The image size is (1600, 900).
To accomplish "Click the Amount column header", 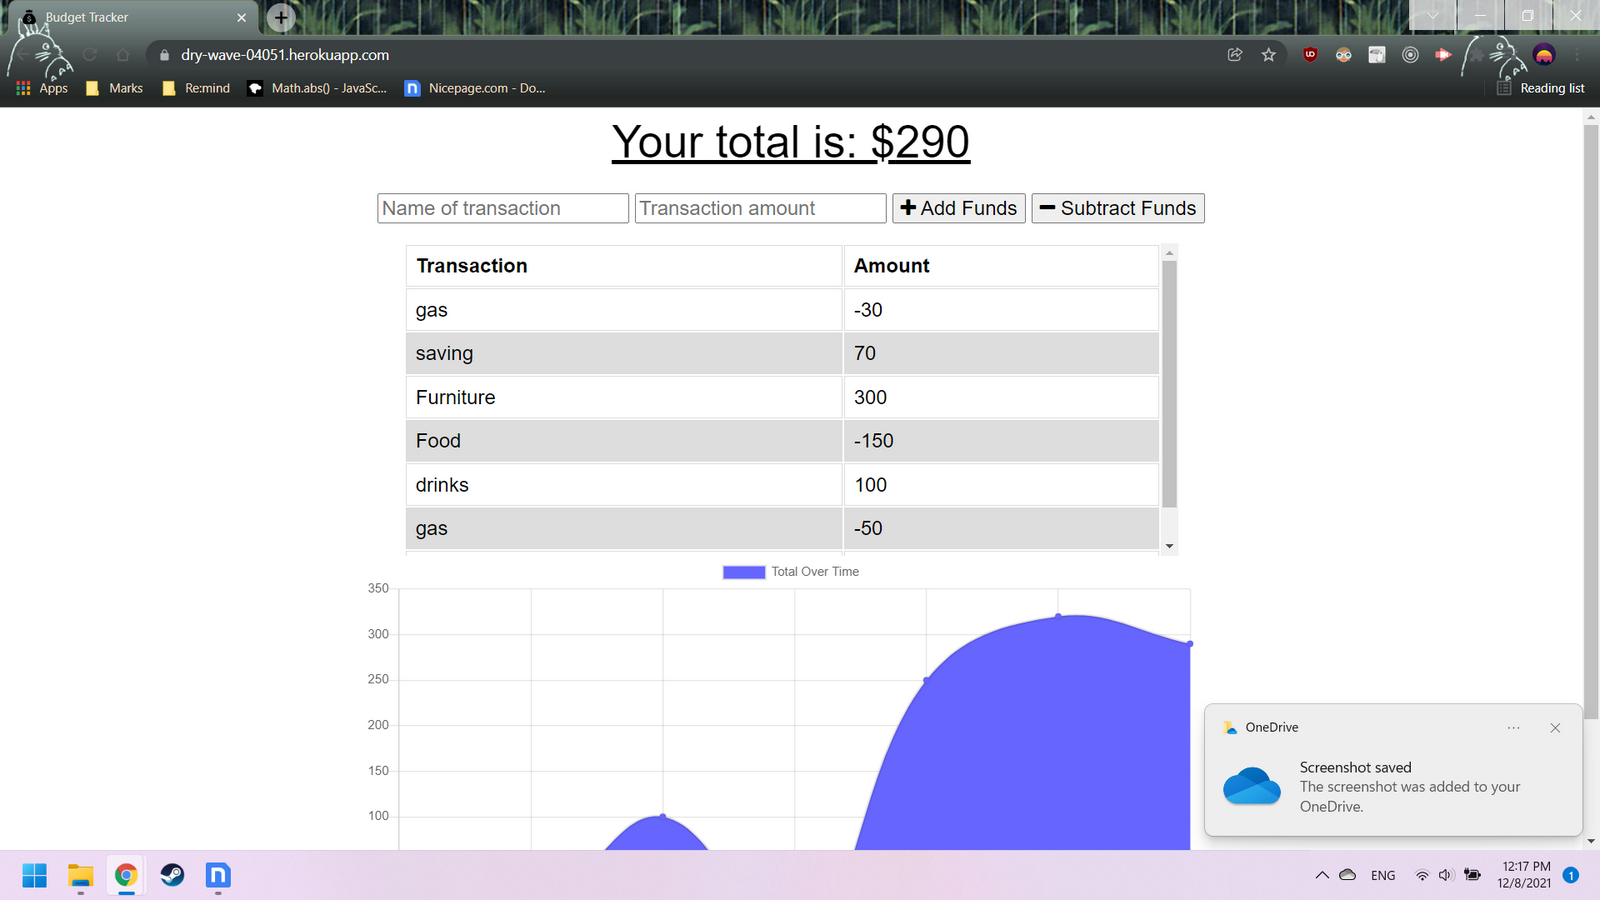I will coord(1001,266).
